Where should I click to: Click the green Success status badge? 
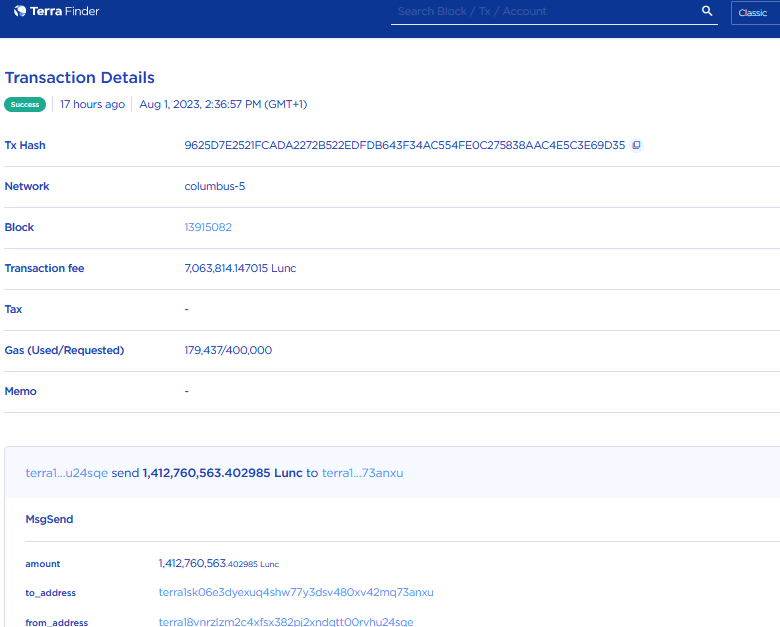25,104
